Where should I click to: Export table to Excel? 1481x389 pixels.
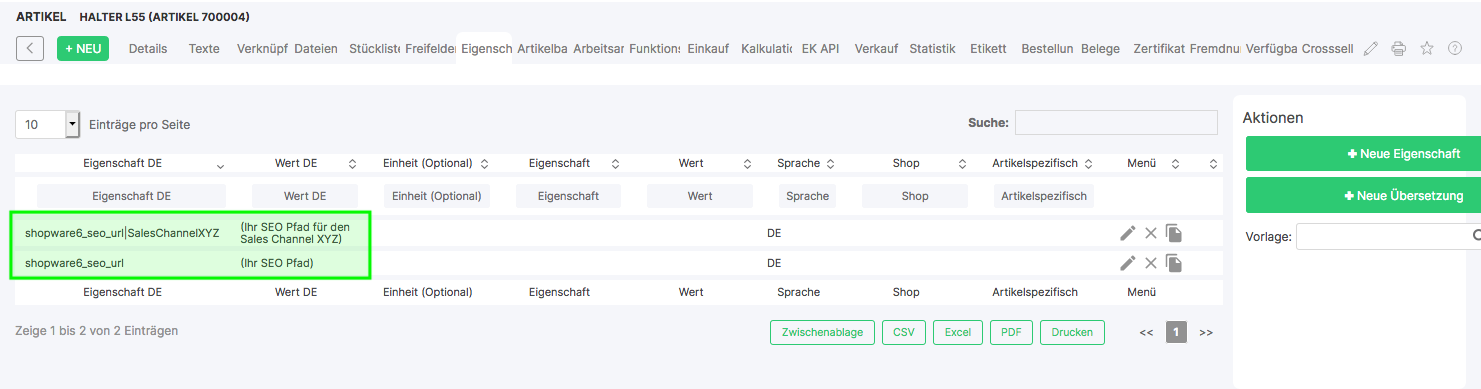[958, 332]
